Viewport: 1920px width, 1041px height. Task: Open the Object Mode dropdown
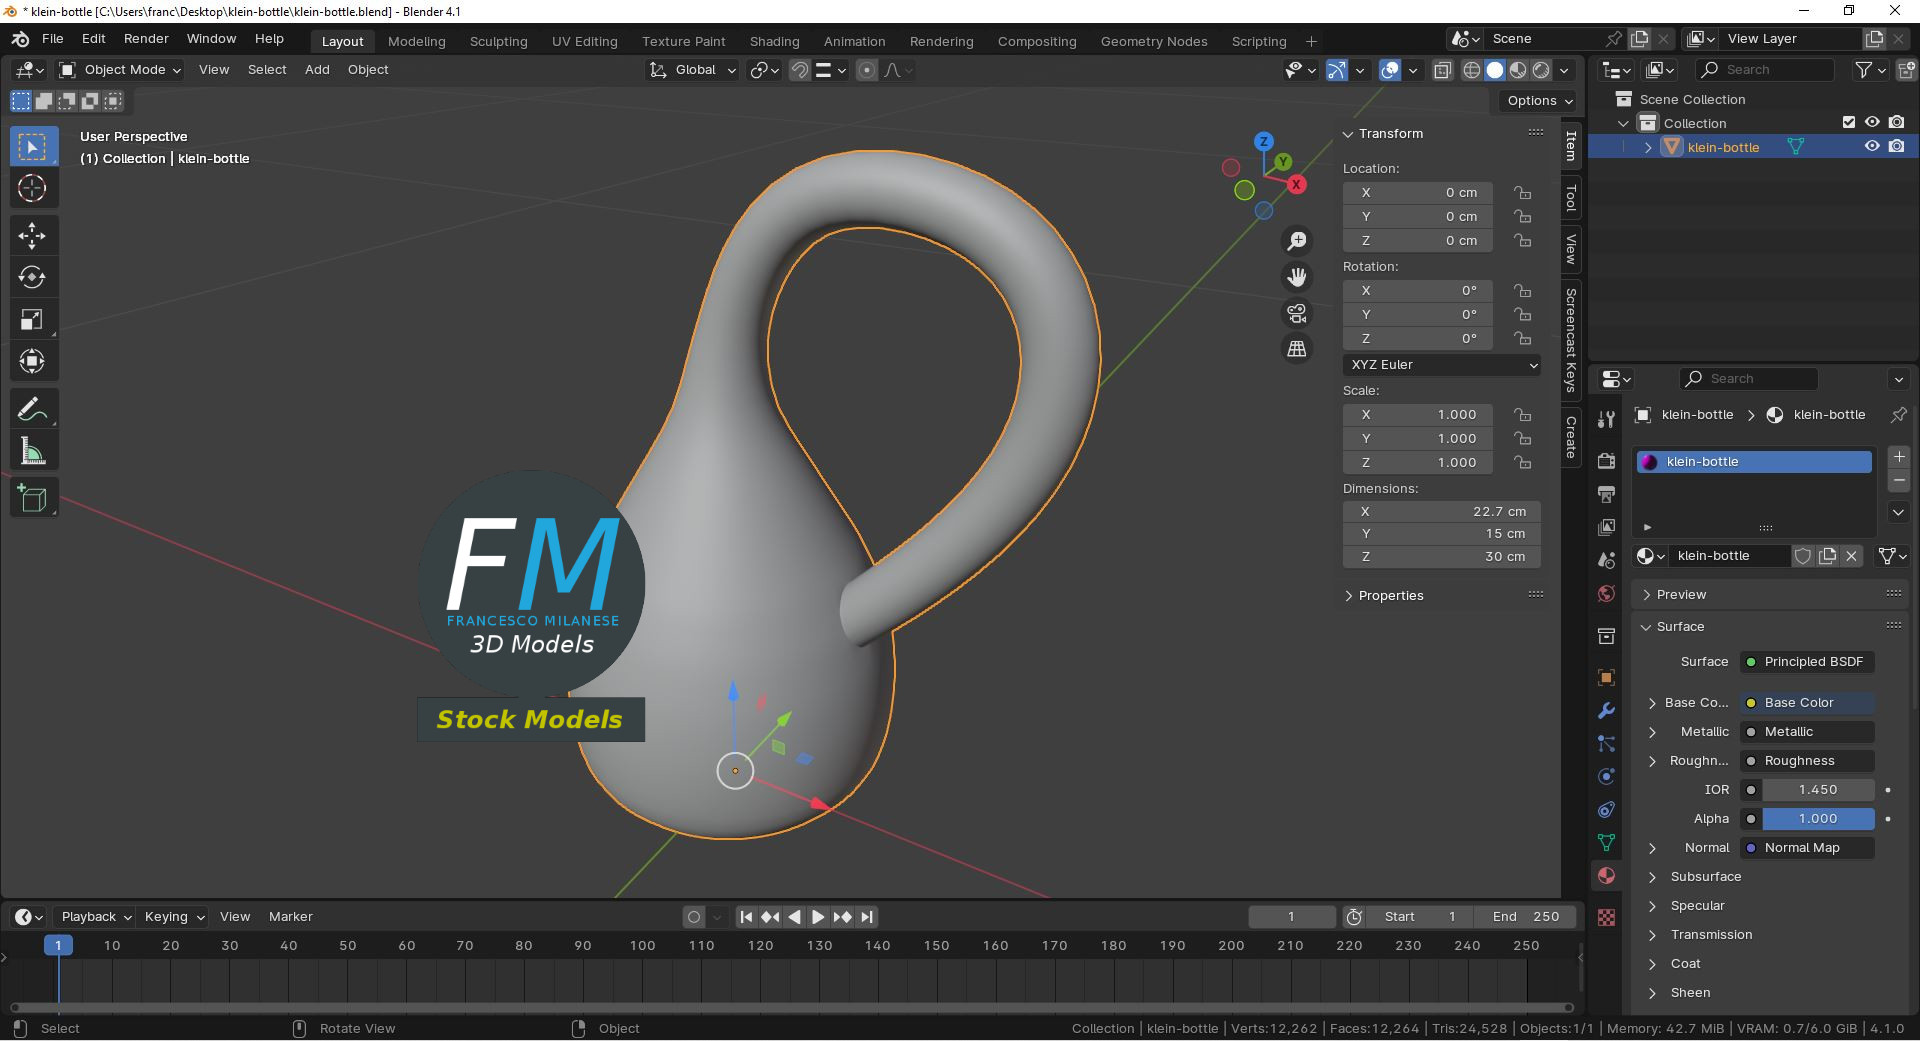point(120,70)
